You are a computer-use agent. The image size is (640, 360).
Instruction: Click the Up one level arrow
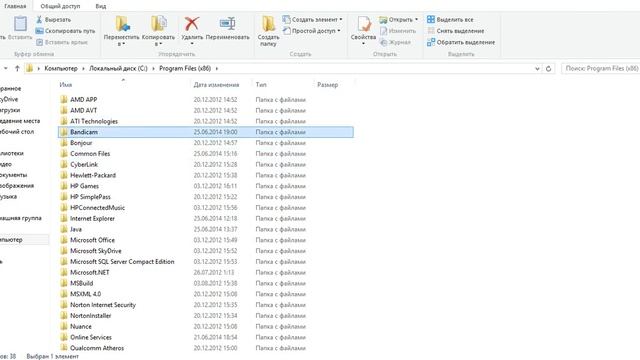(x=17, y=69)
